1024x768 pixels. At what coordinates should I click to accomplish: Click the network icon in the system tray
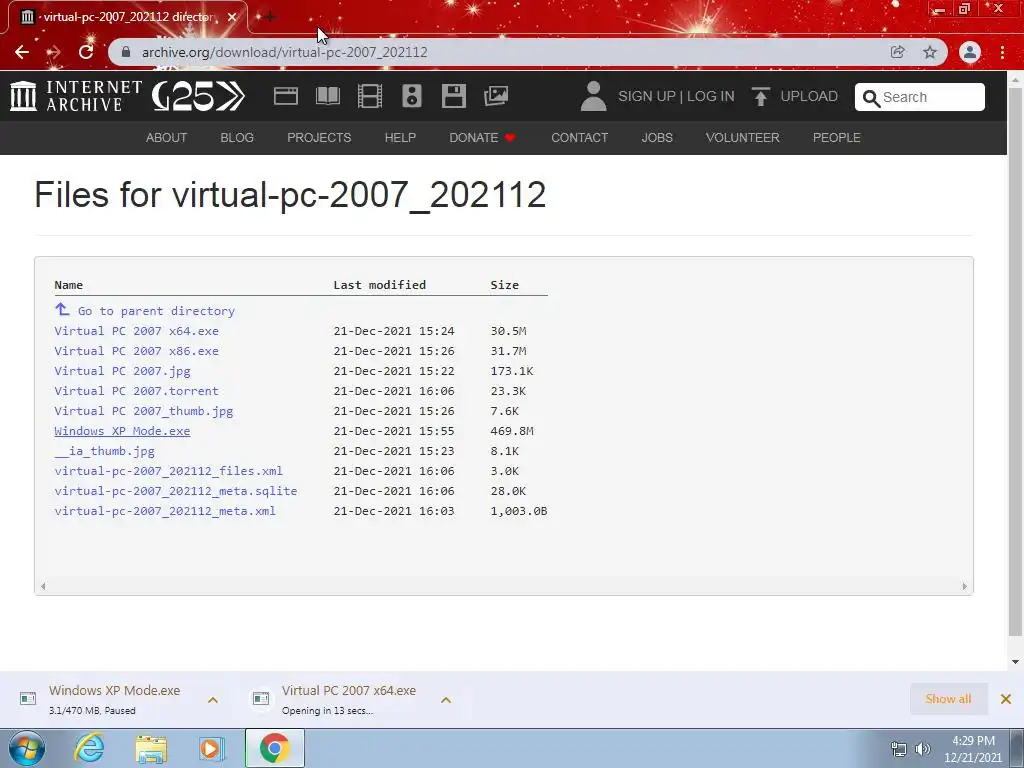point(899,749)
